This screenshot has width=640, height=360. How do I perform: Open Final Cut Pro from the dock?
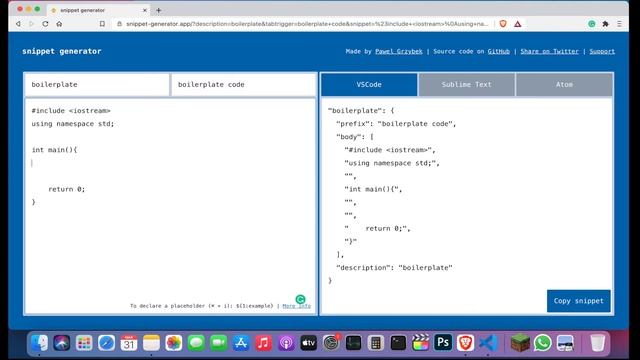420,343
